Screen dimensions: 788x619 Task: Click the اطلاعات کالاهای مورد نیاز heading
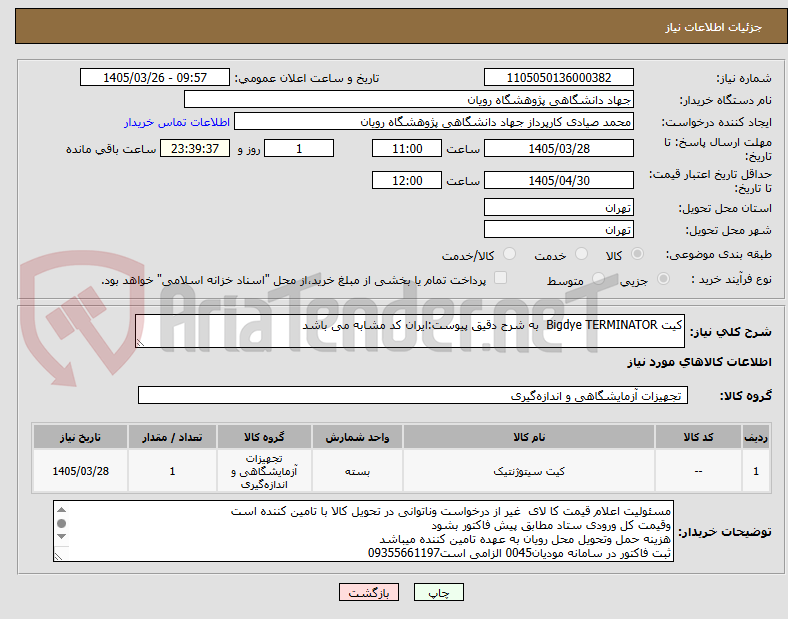coord(699,362)
